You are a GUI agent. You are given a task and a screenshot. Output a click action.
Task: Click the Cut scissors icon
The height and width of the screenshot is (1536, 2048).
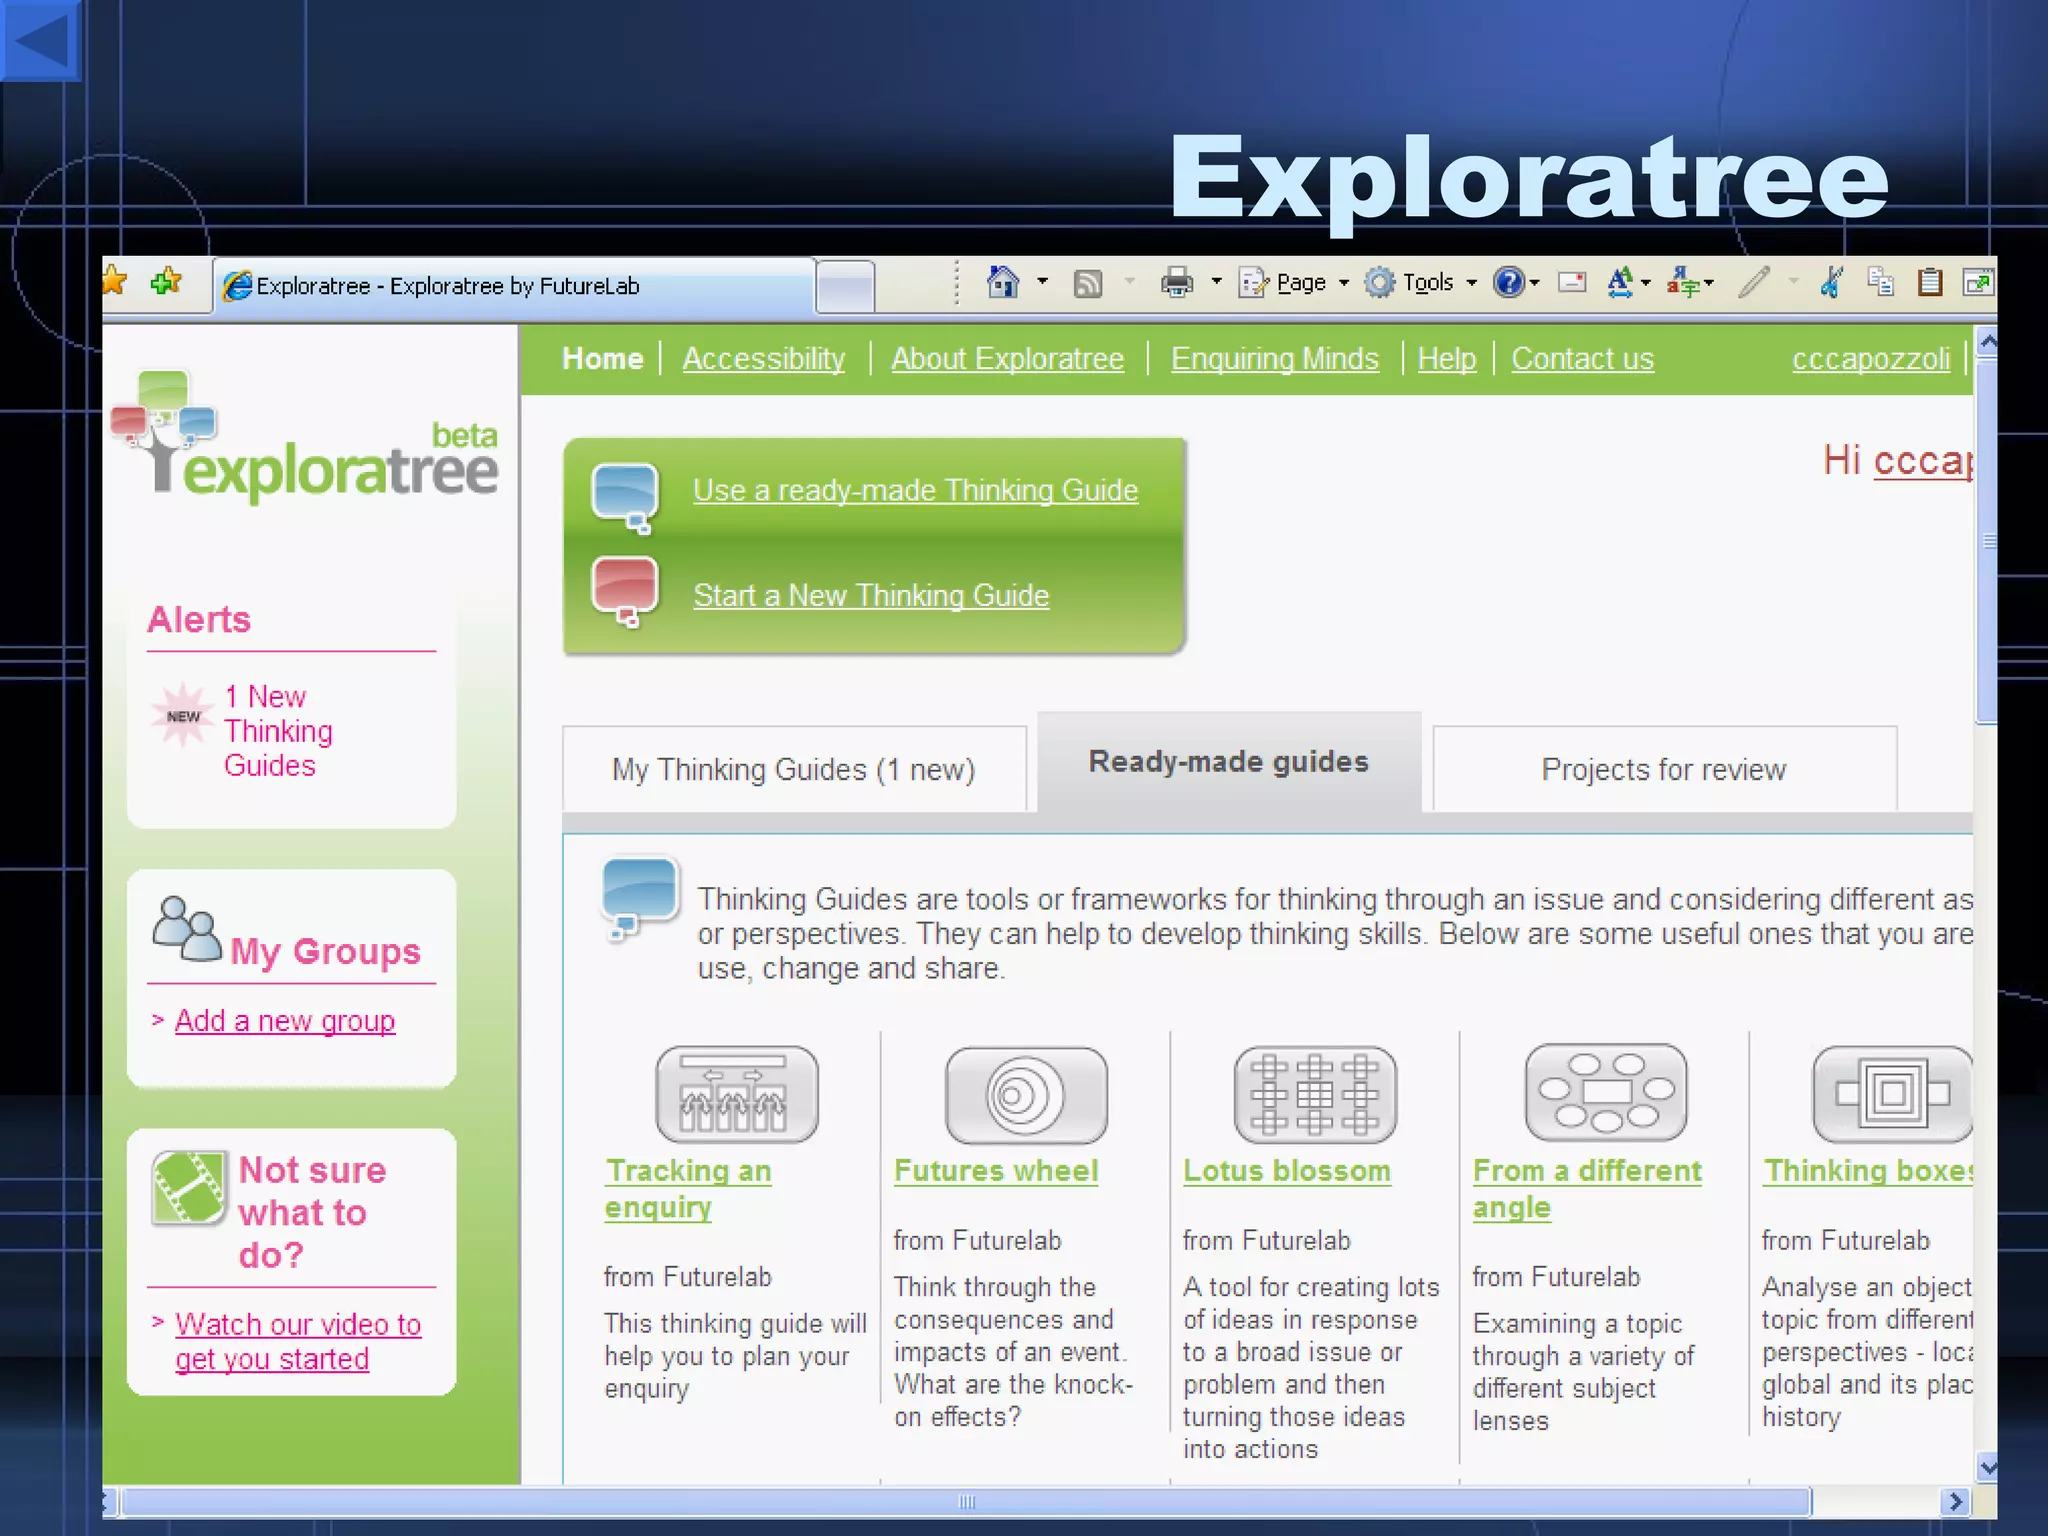point(1832,283)
